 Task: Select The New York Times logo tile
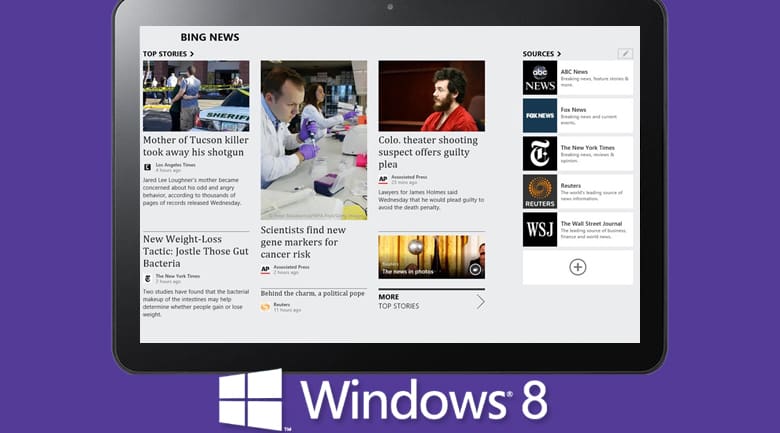(540, 154)
